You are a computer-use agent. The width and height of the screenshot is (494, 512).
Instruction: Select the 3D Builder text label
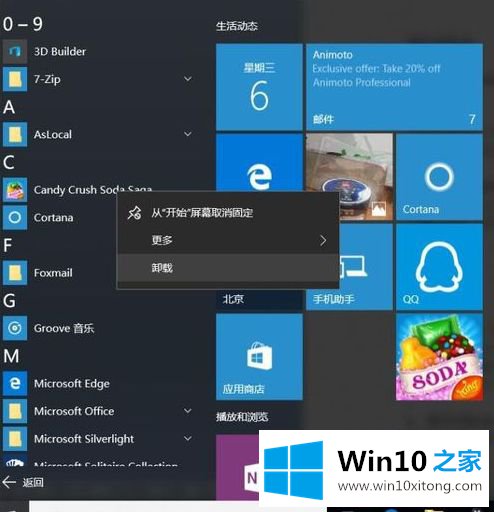click(x=60, y=51)
